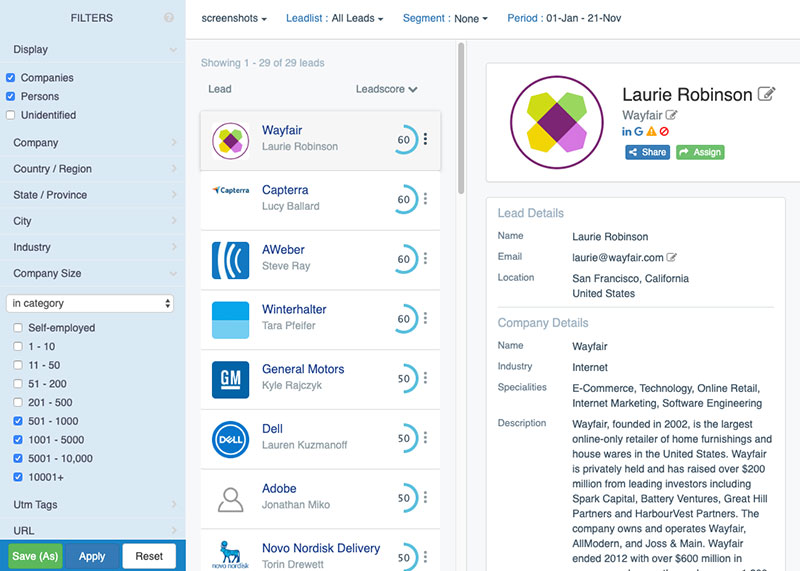
Task: Collapse the Company Size filter section
Action: pos(92,274)
